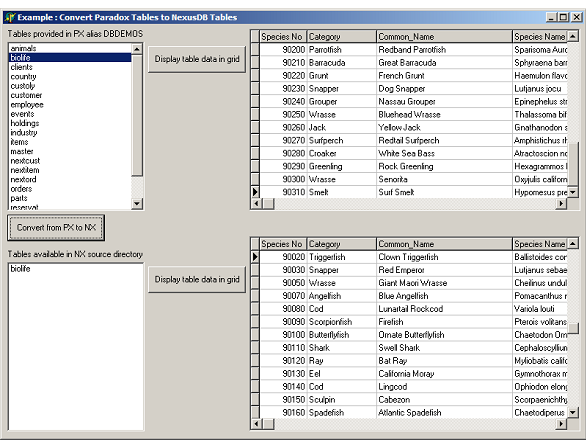Click scroll-down arrow of lower data grid
Screen dimensions: 586x440
pyautogui.click(x=573, y=412)
